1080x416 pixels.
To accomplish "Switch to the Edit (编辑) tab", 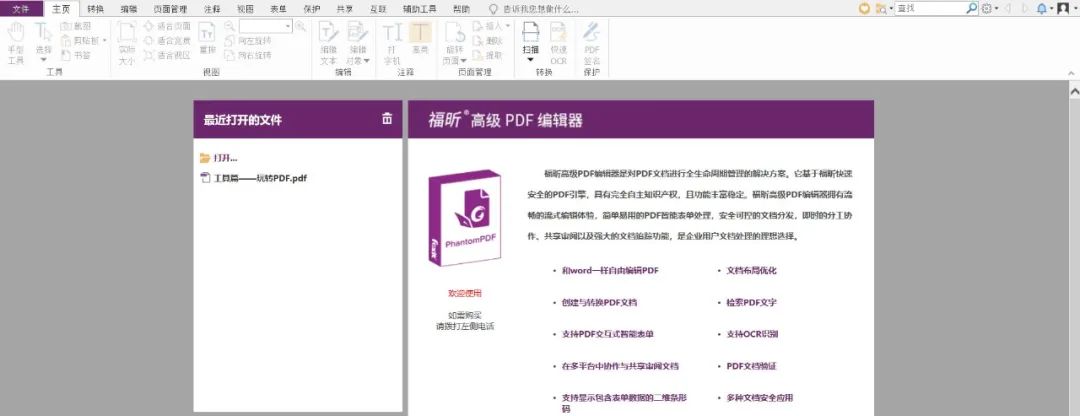I will 128,9.
